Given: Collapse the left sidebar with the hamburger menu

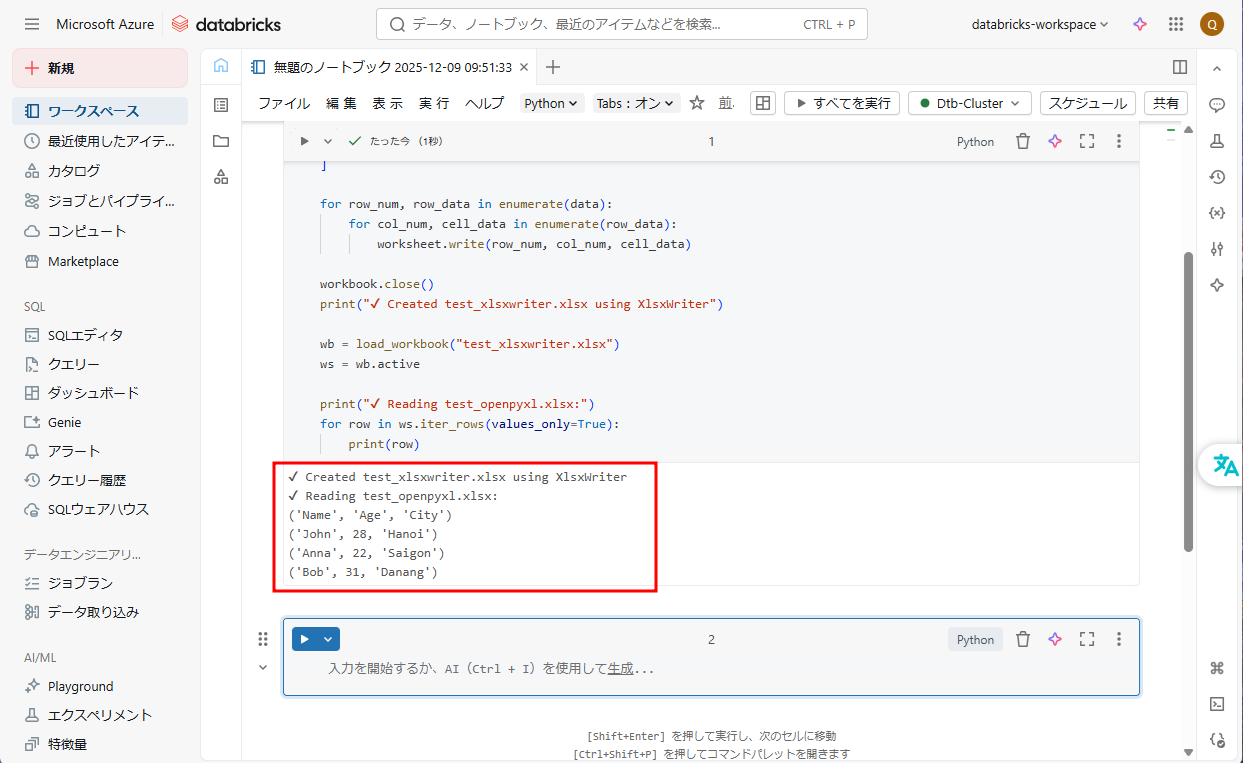Looking at the screenshot, I should tap(32, 24).
